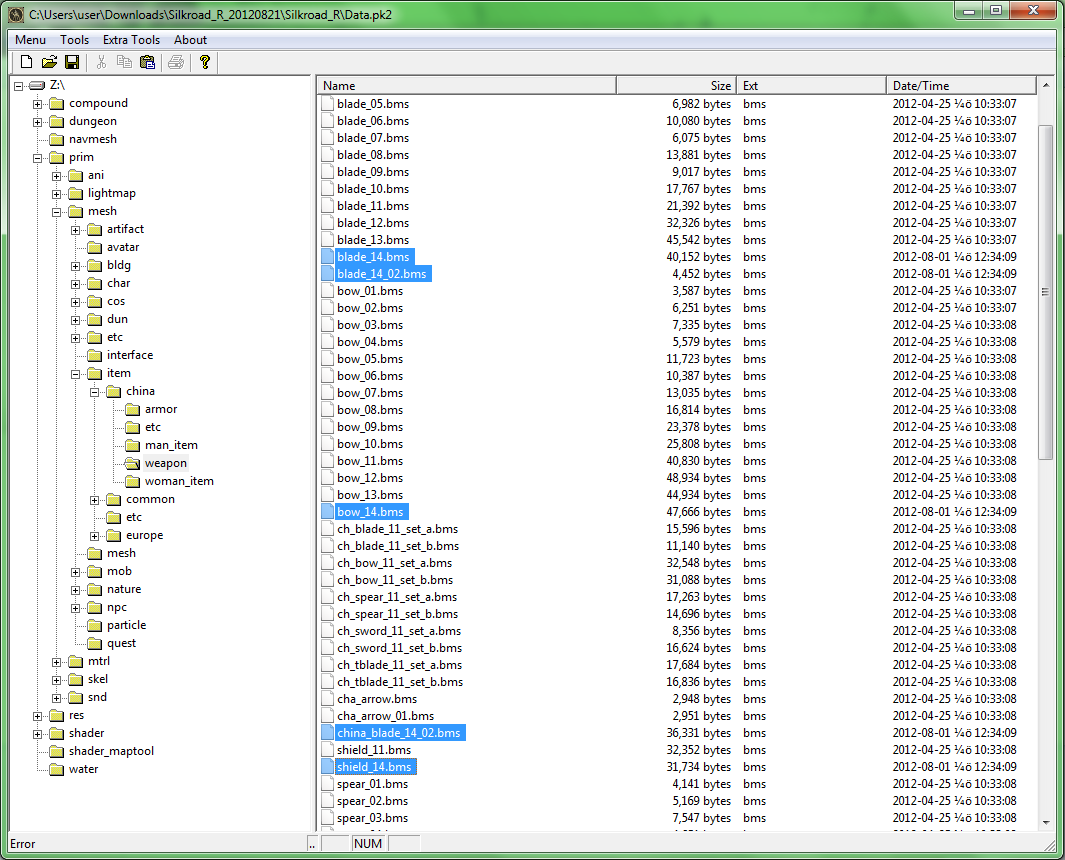Viewport: 1065px width, 860px height.
Task: Expand the shader folder node
Action: click(37, 734)
